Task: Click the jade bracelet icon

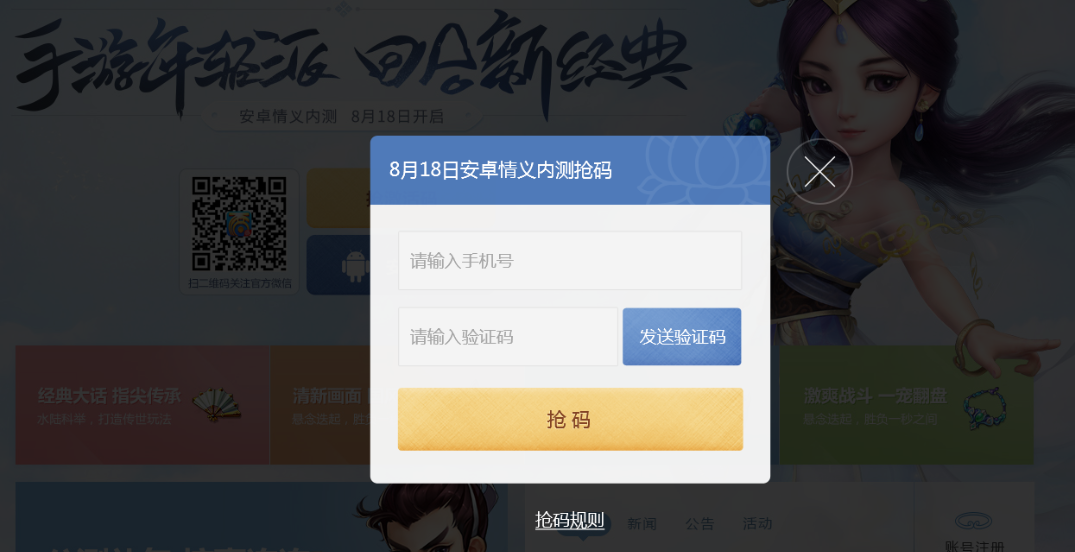Action: (985, 407)
